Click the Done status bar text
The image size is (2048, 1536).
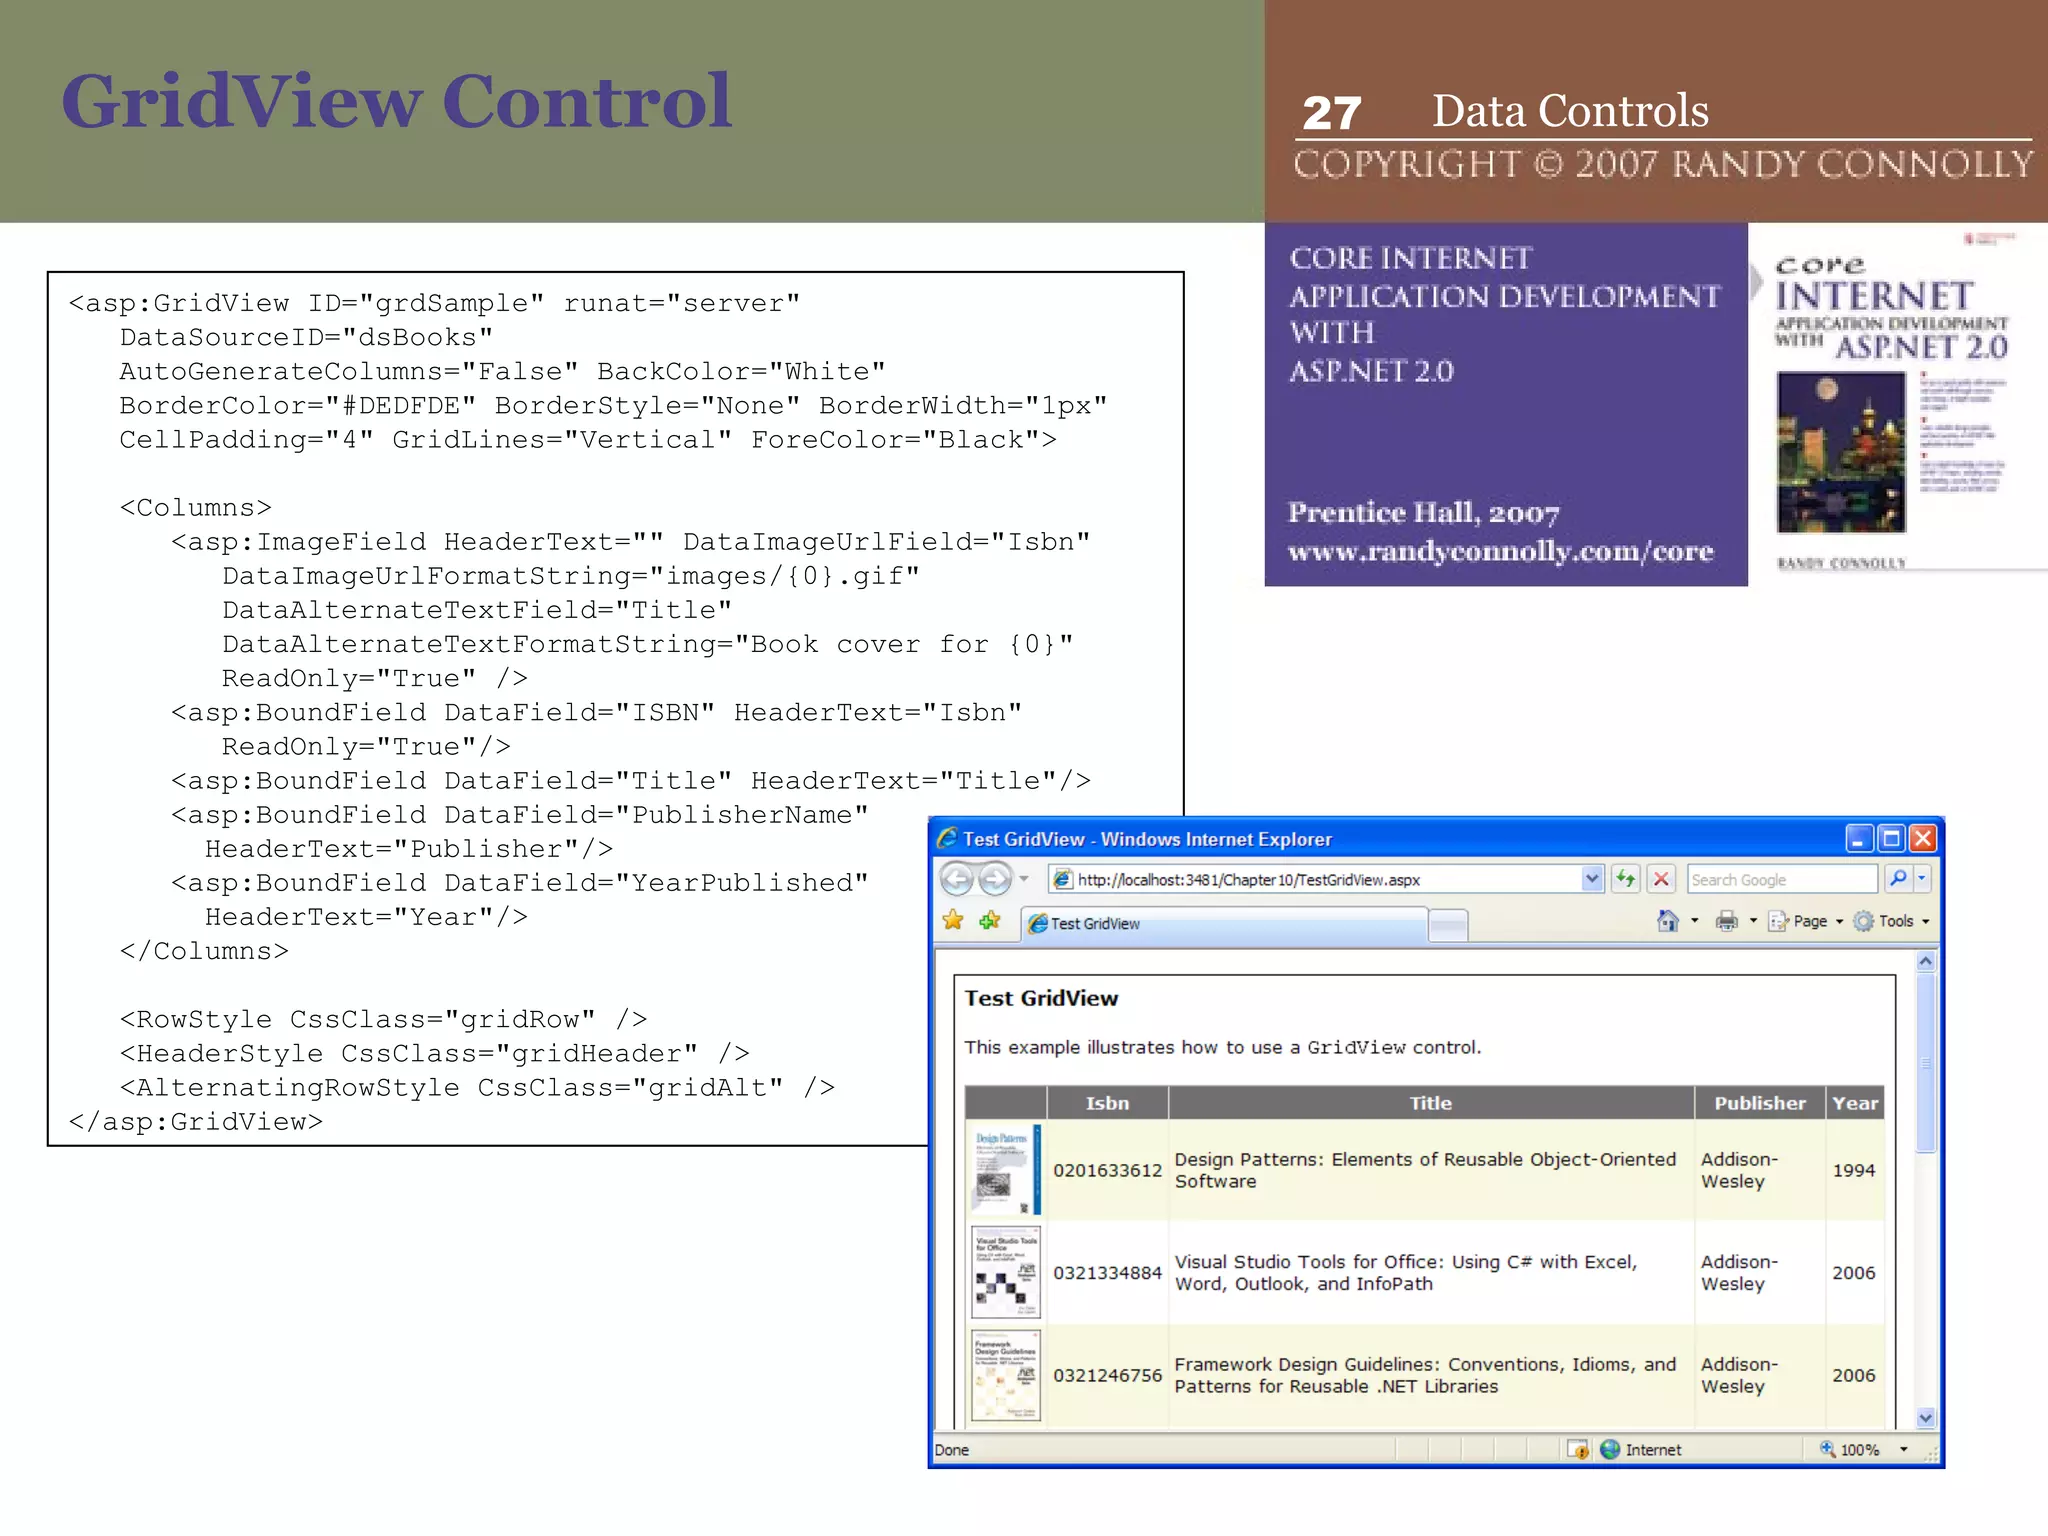pyautogui.click(x=951, y=1450)
